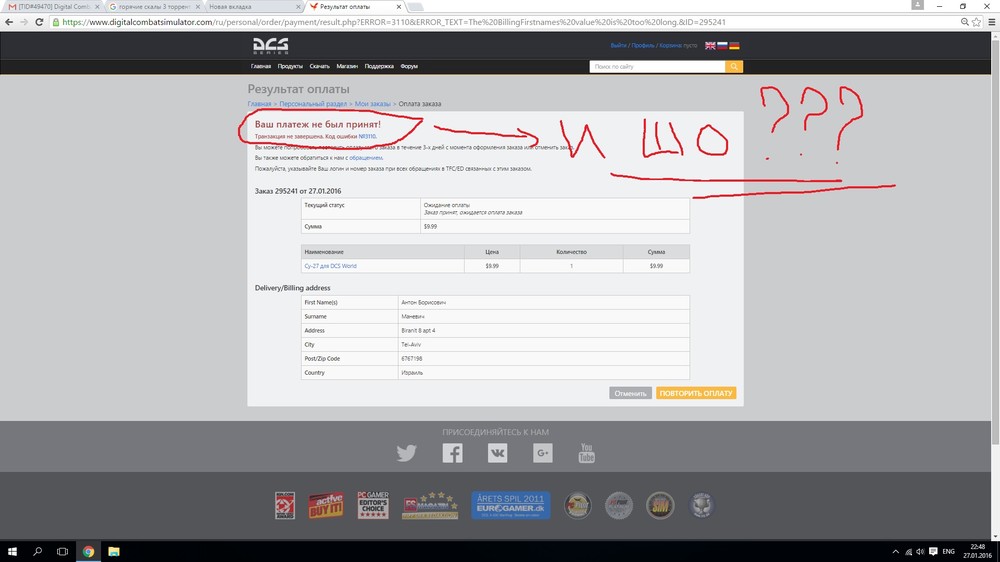Click the SIM round award badge
Image resolution: width=1000 pixels, height=562 pixels.
point(660,506)
